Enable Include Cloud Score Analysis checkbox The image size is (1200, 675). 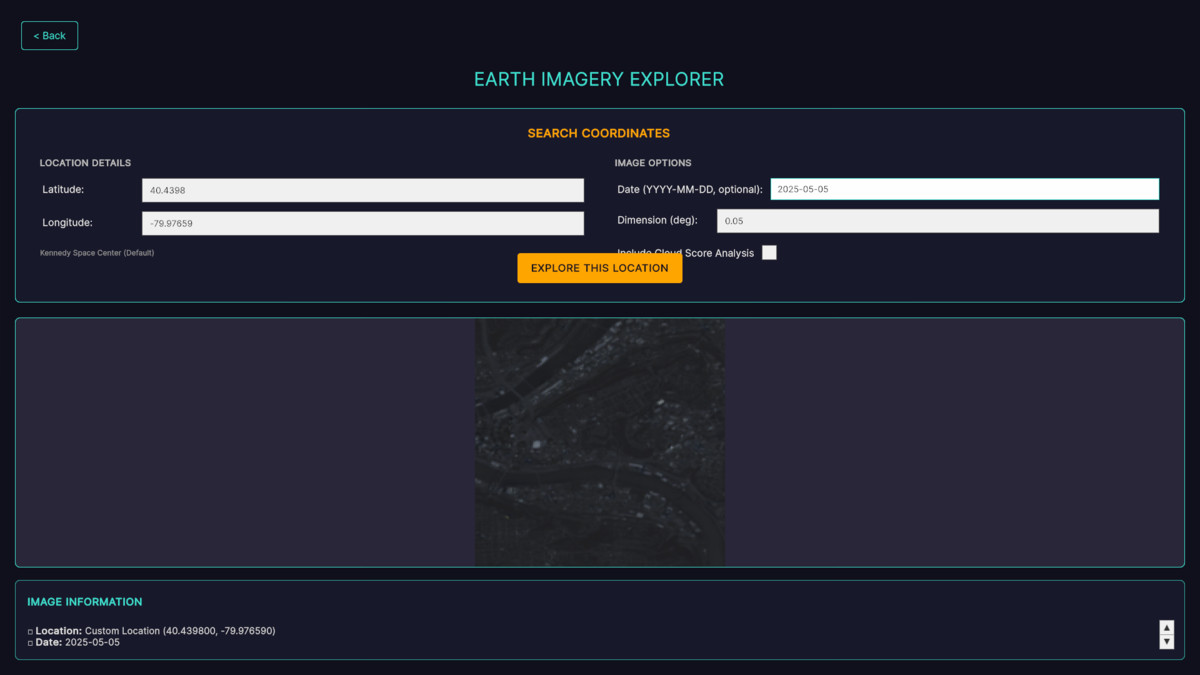[769, 253]
